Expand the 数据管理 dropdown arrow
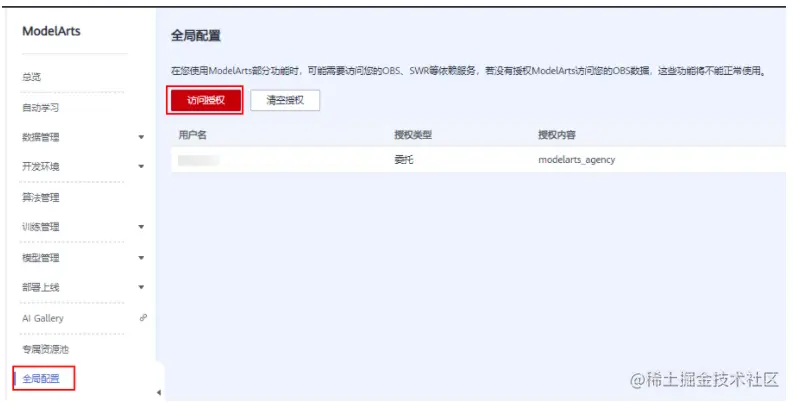Viewport: 793px width, 403px height. click(x=142, y=137)
